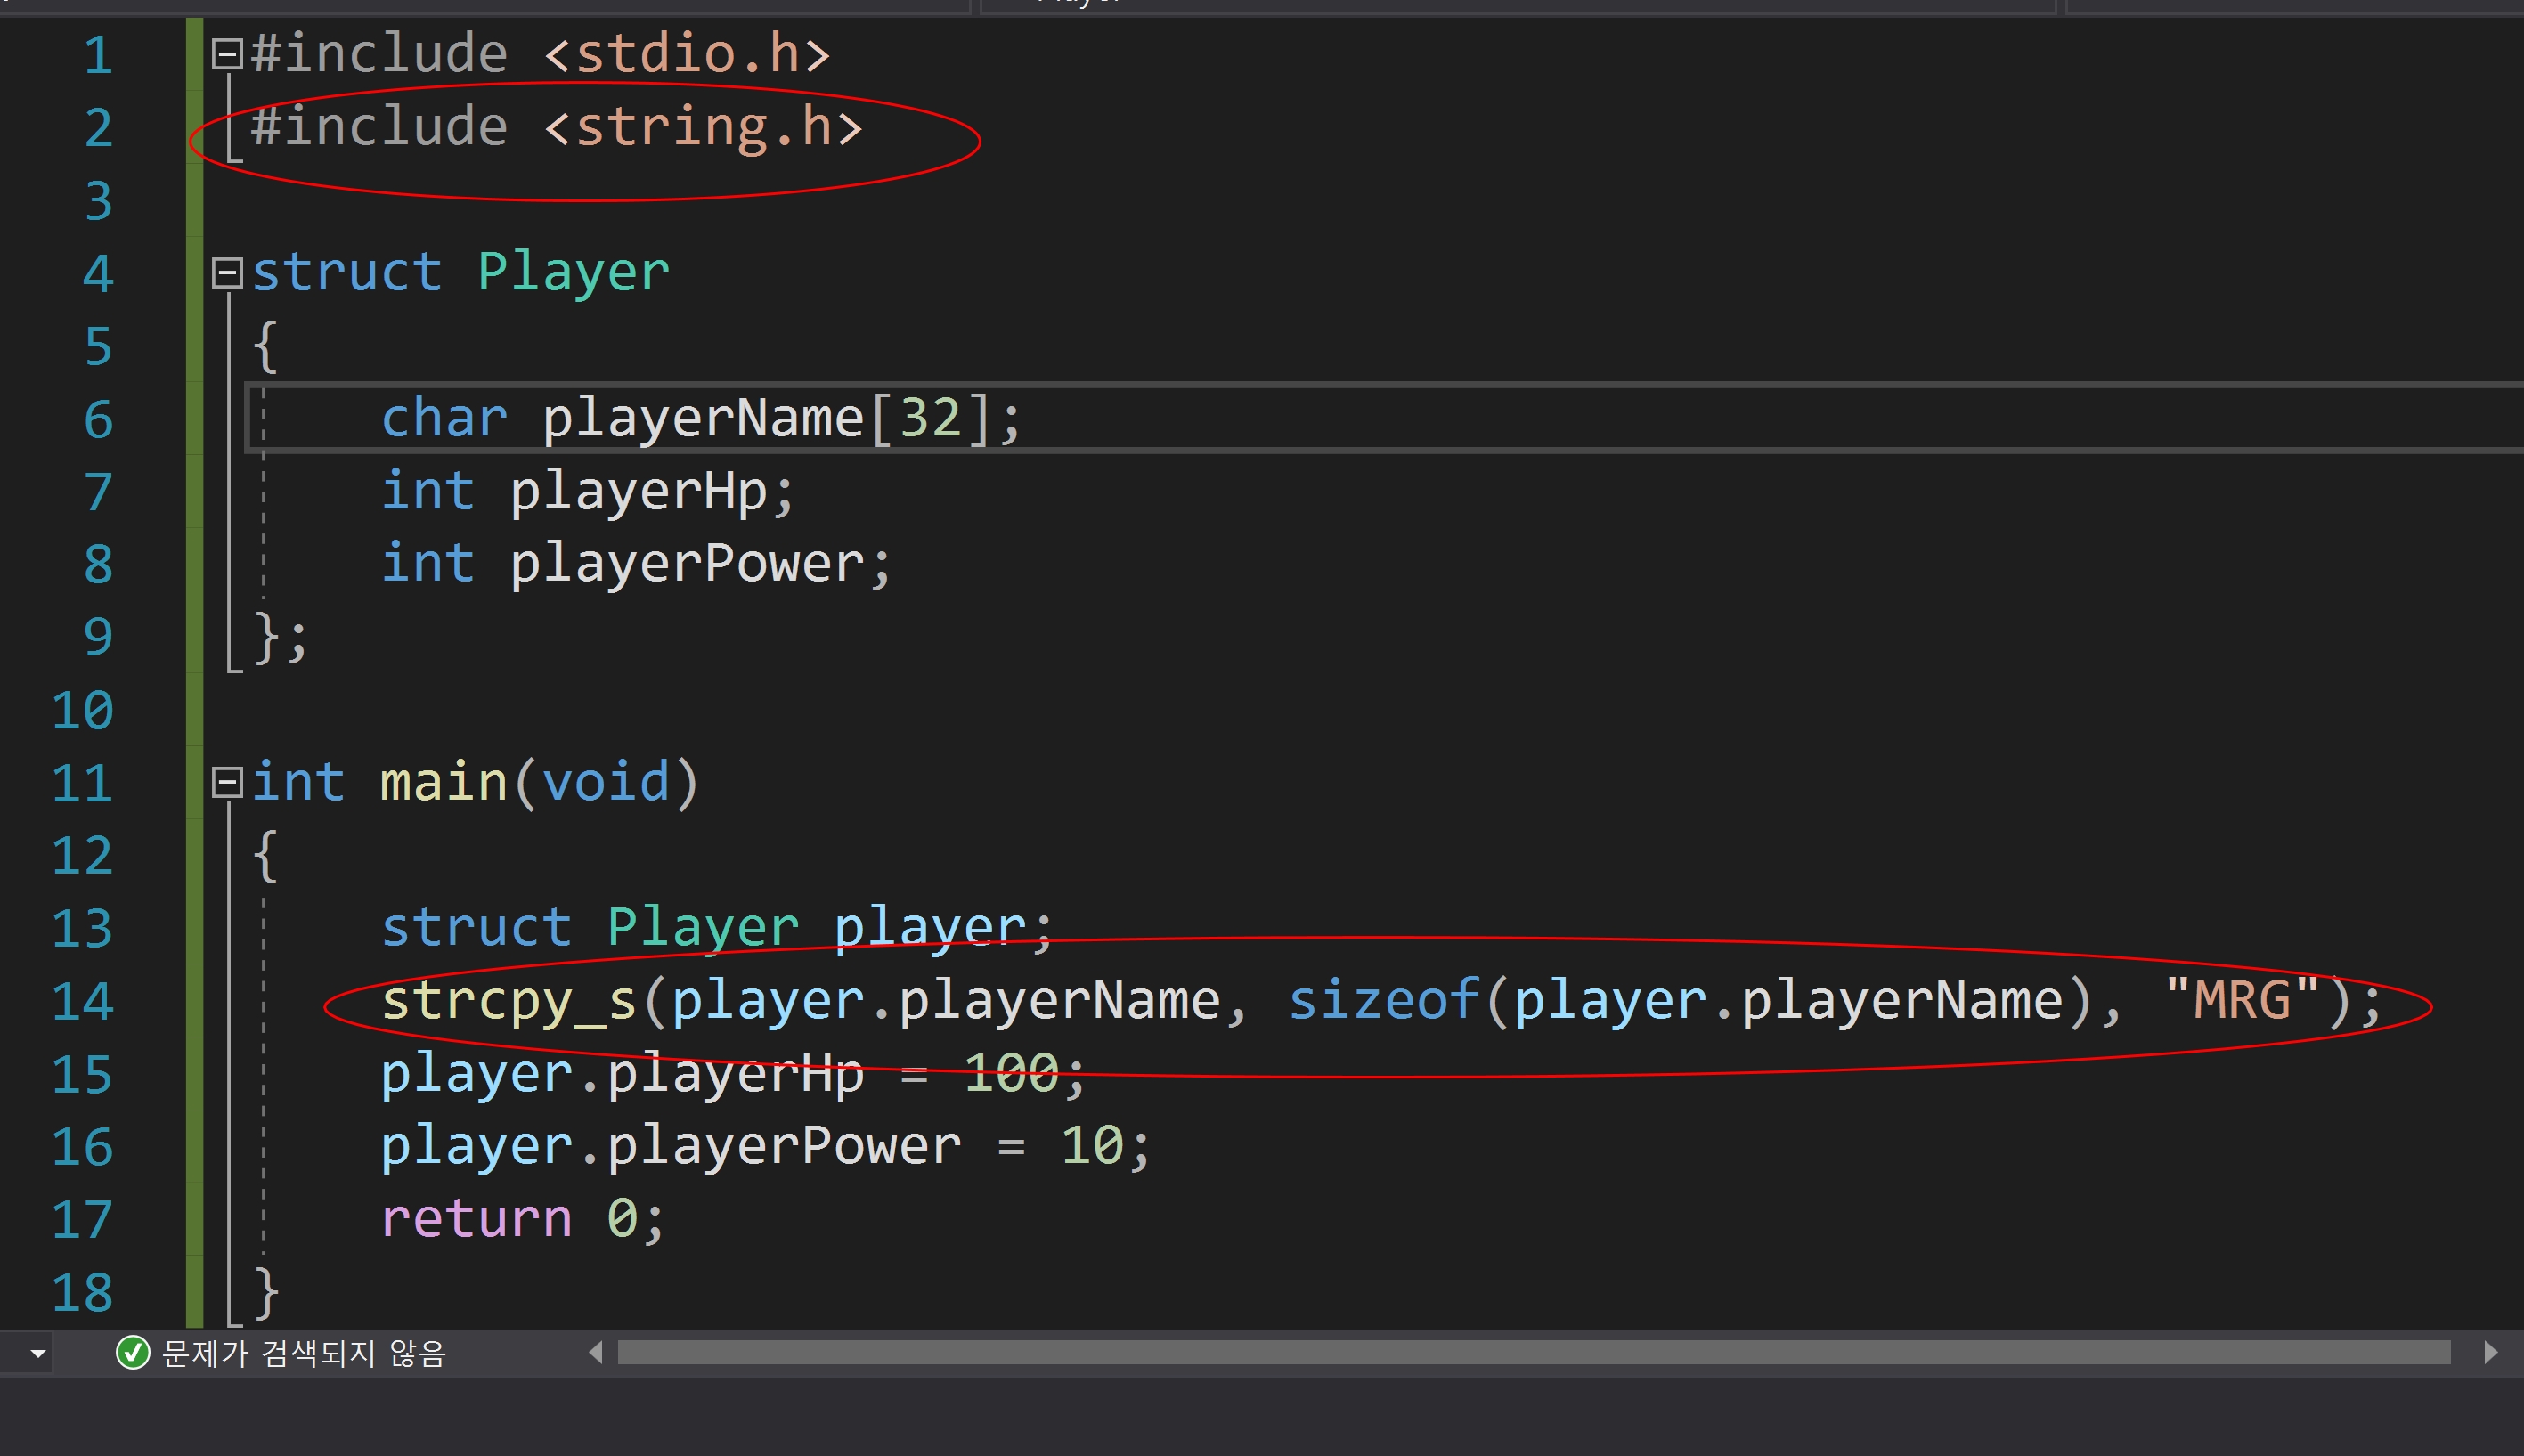Click the 'char' keyword on line 6
Screen dimensions: 2524x1456
[x=444, y=418]
